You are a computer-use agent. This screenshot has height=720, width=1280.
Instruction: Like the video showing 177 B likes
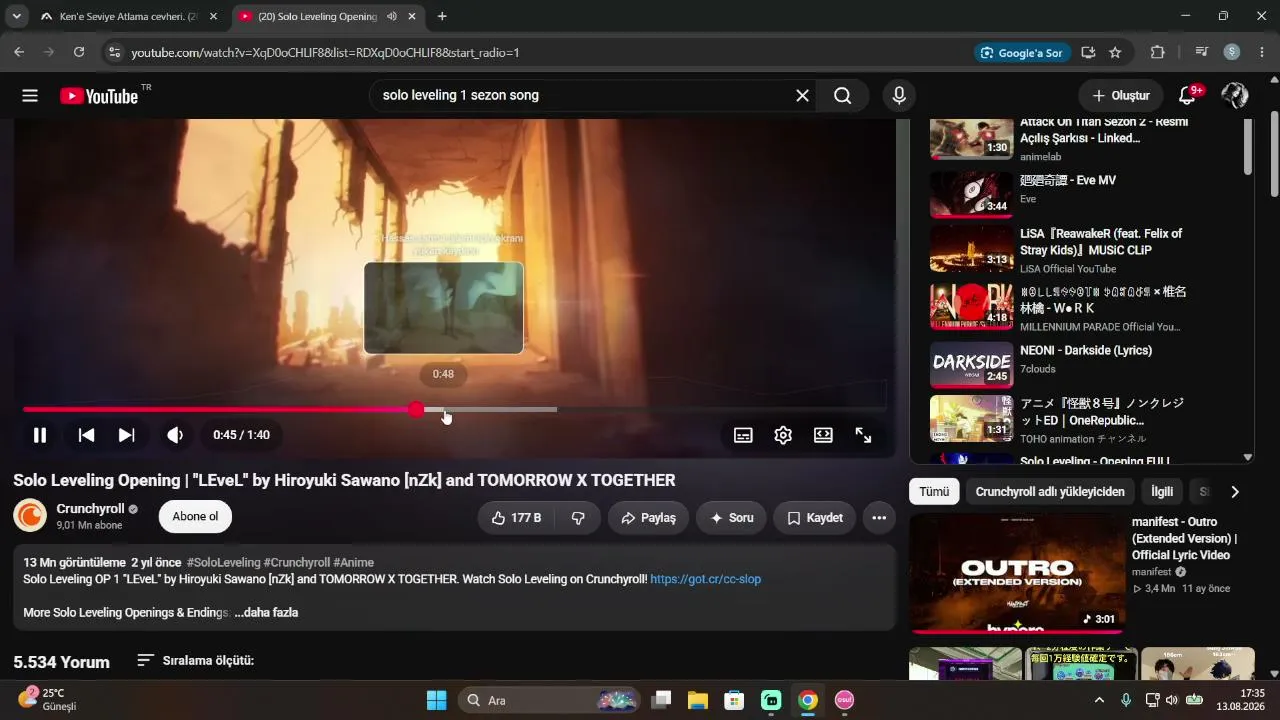pyautogui.click(x=516, y=518)
